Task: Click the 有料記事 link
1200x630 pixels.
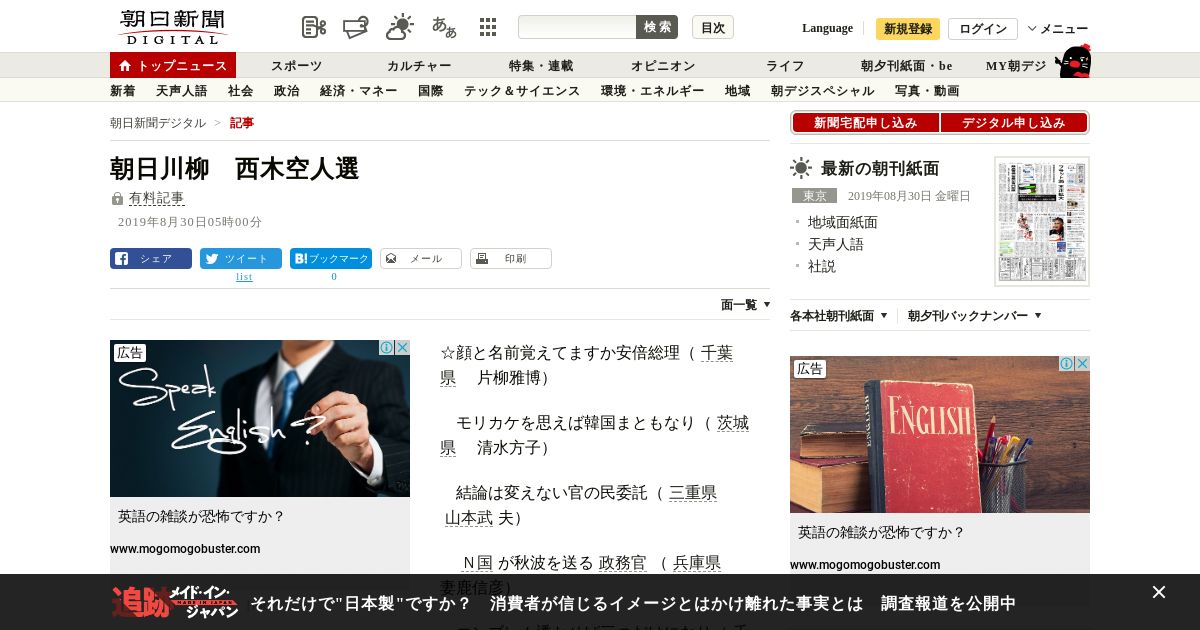Action: point(156,198)
